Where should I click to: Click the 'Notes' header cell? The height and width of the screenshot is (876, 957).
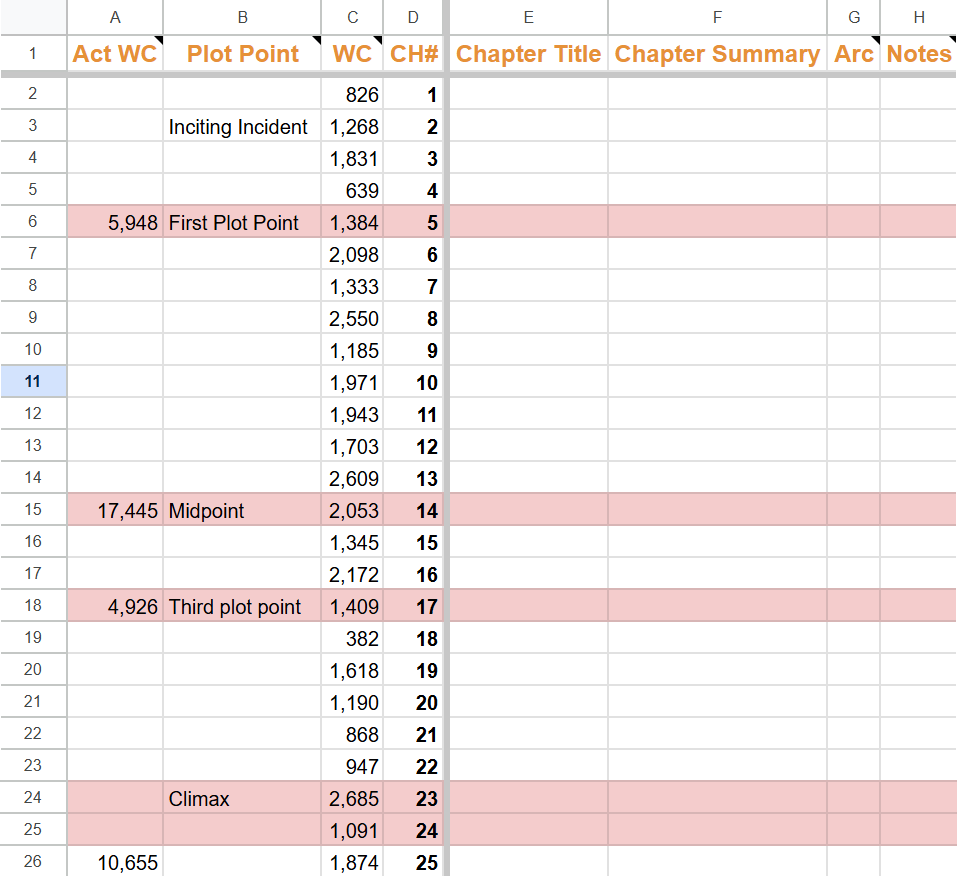[918, 54]
